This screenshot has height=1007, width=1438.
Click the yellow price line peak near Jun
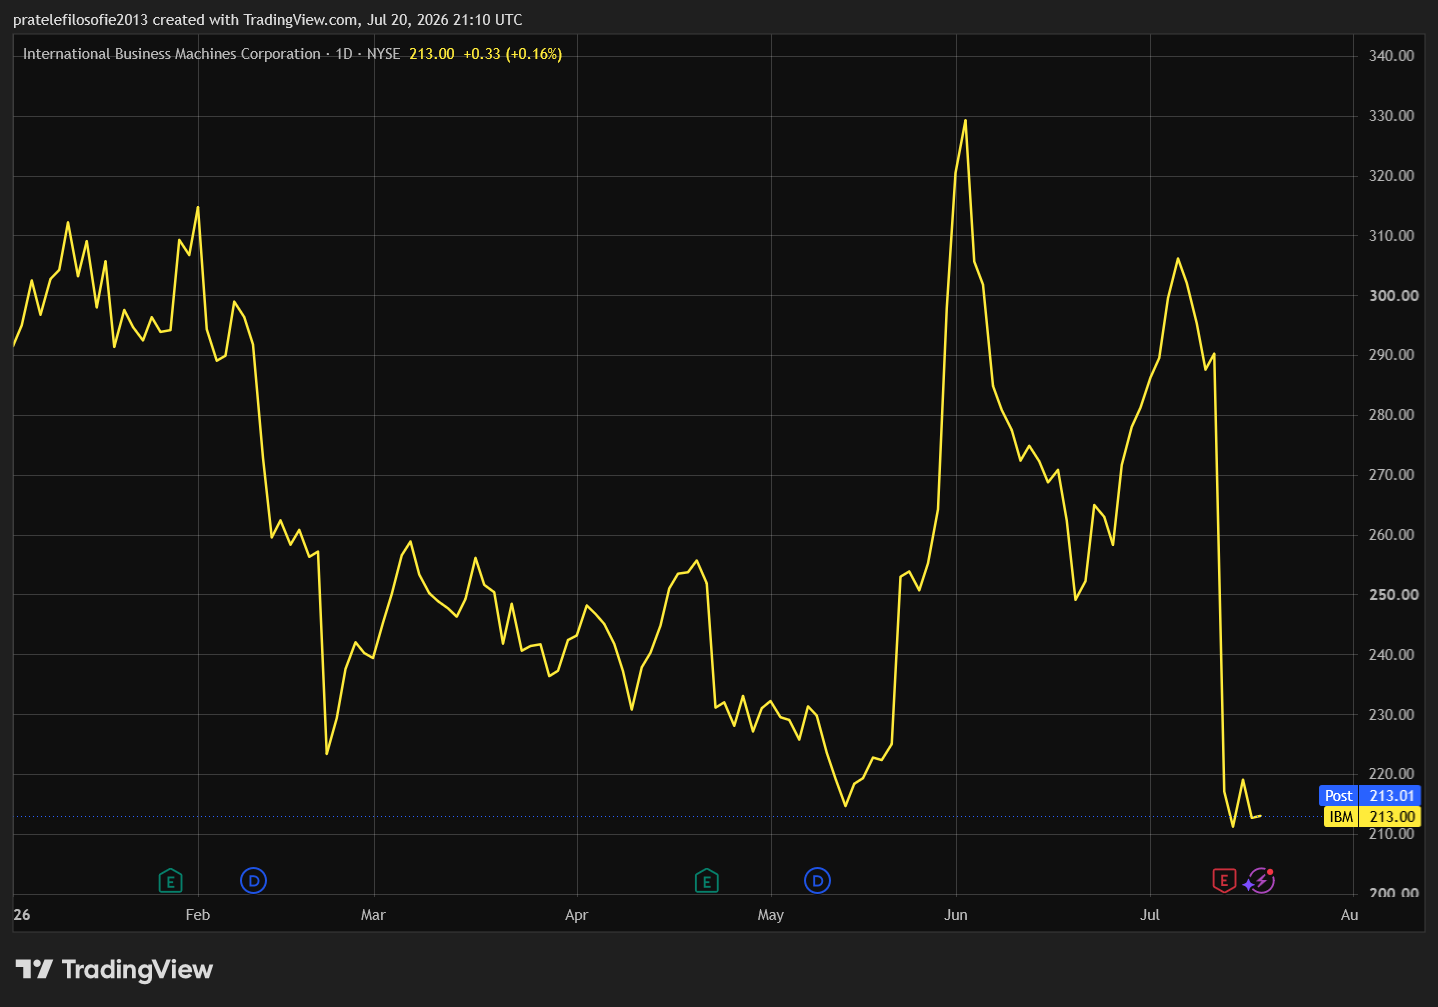(965, 121)
